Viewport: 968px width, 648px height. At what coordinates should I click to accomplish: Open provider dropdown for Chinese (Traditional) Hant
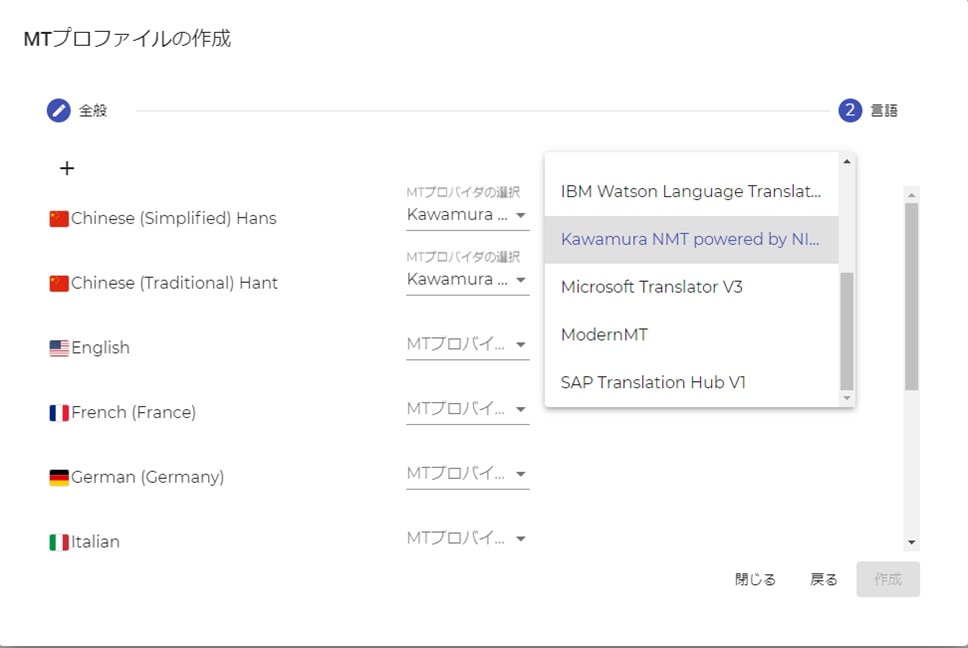click(467, 280)
